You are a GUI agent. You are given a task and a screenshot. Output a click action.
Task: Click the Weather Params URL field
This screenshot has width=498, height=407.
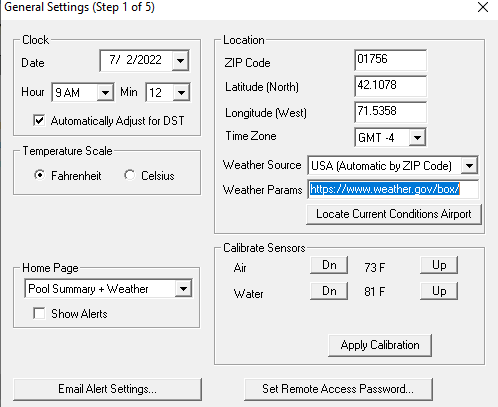pos(393,189)
